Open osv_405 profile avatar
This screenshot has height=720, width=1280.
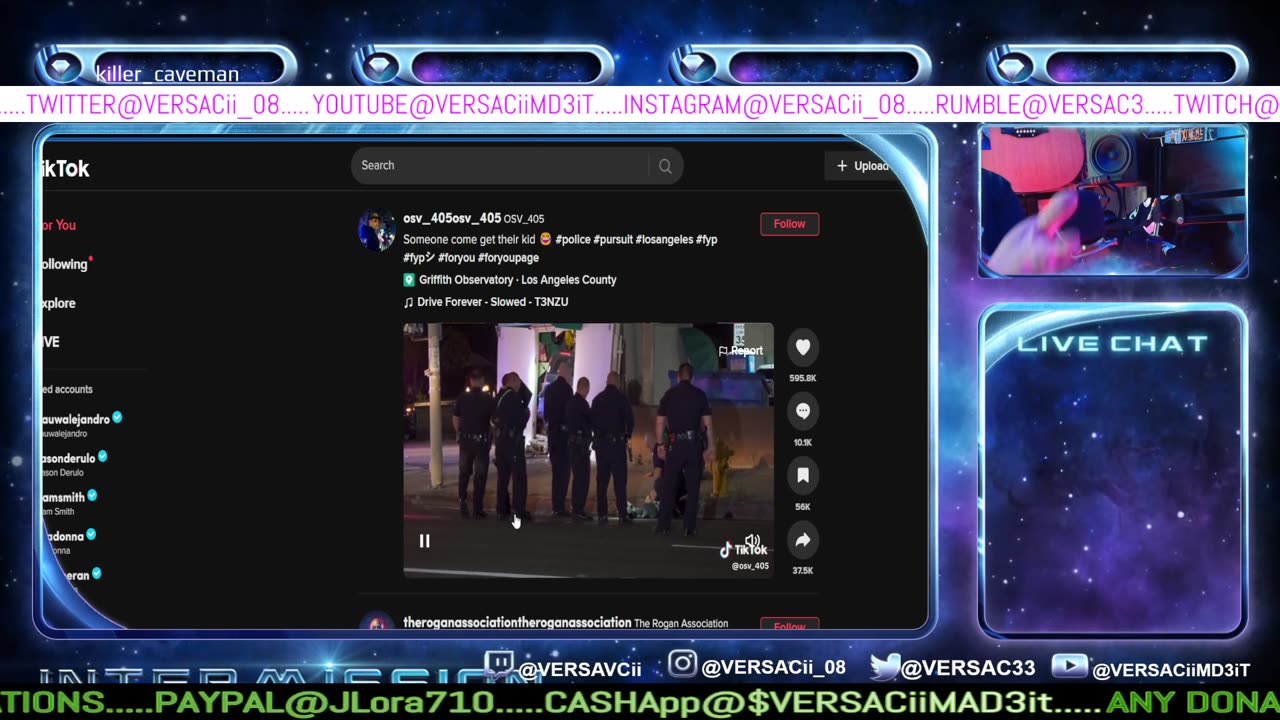click(377, 230)
